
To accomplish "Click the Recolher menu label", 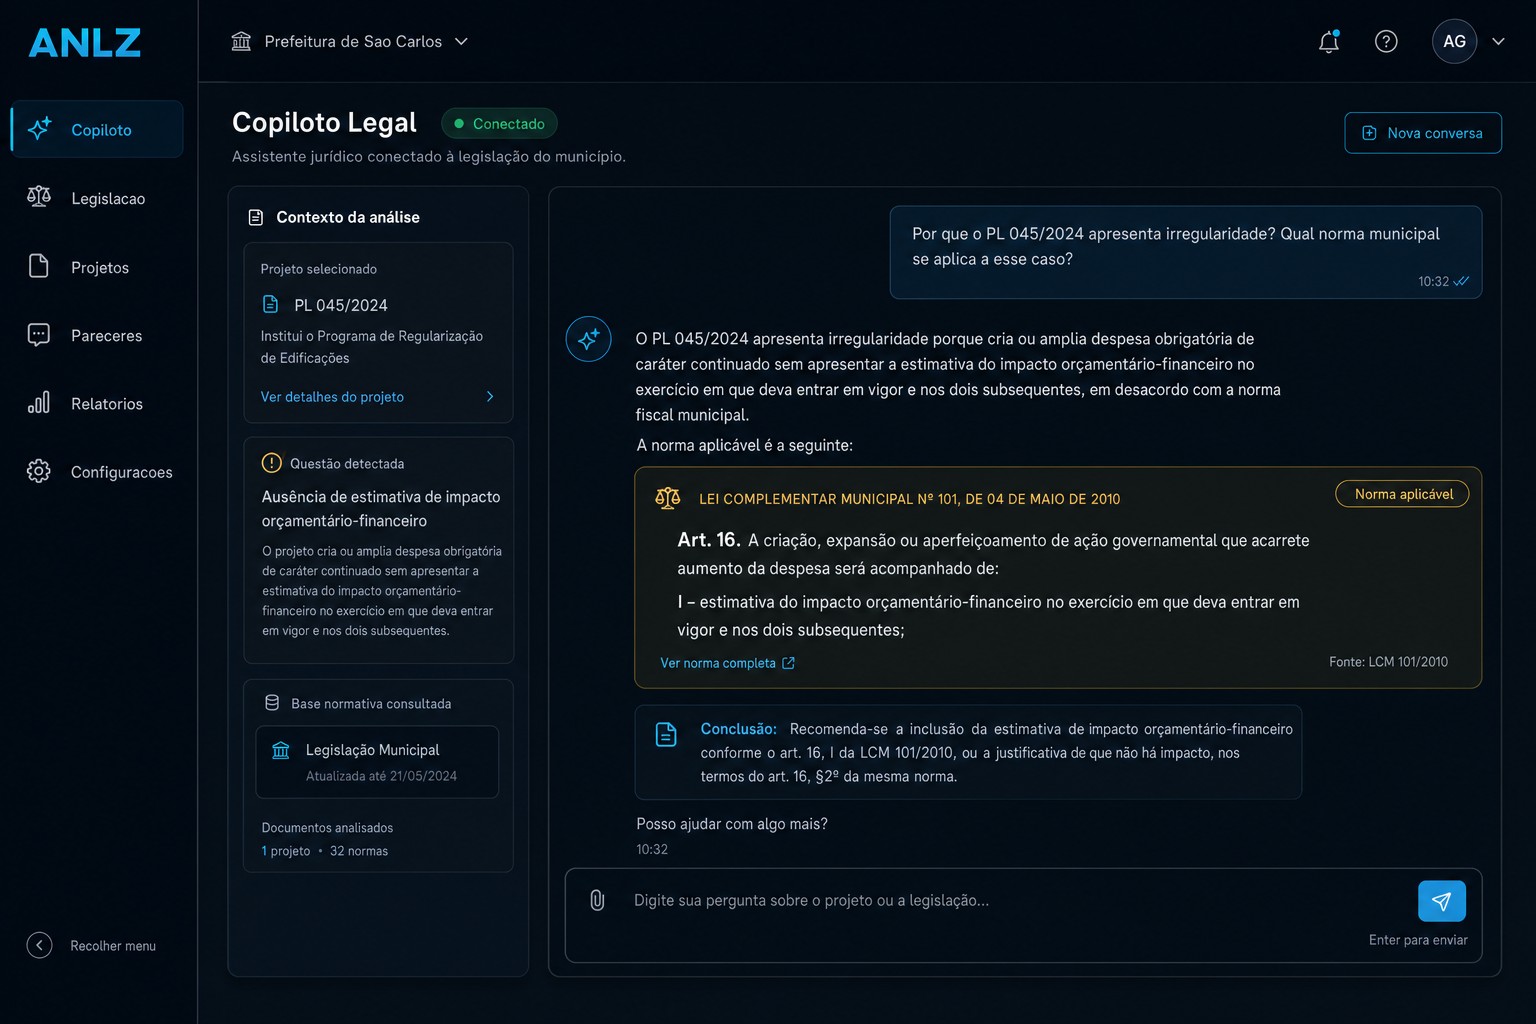I will 113,946.
